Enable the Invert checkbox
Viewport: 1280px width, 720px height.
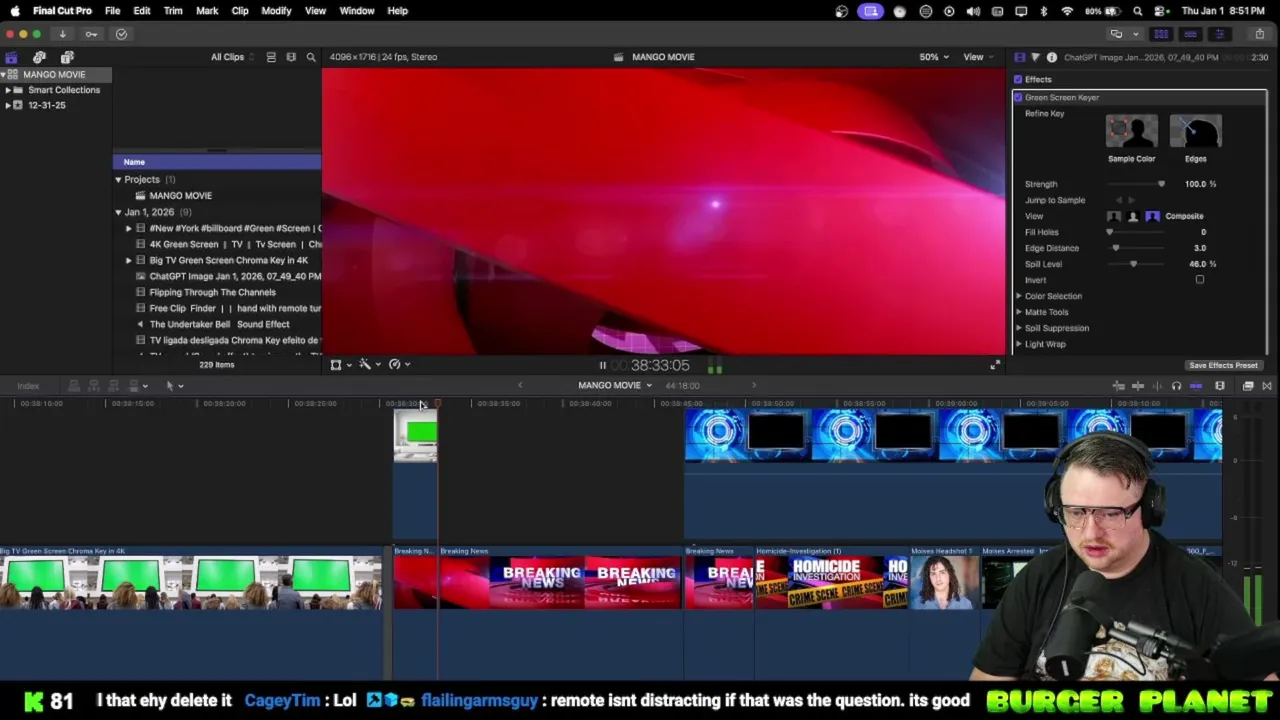[x=1199, y=280]
